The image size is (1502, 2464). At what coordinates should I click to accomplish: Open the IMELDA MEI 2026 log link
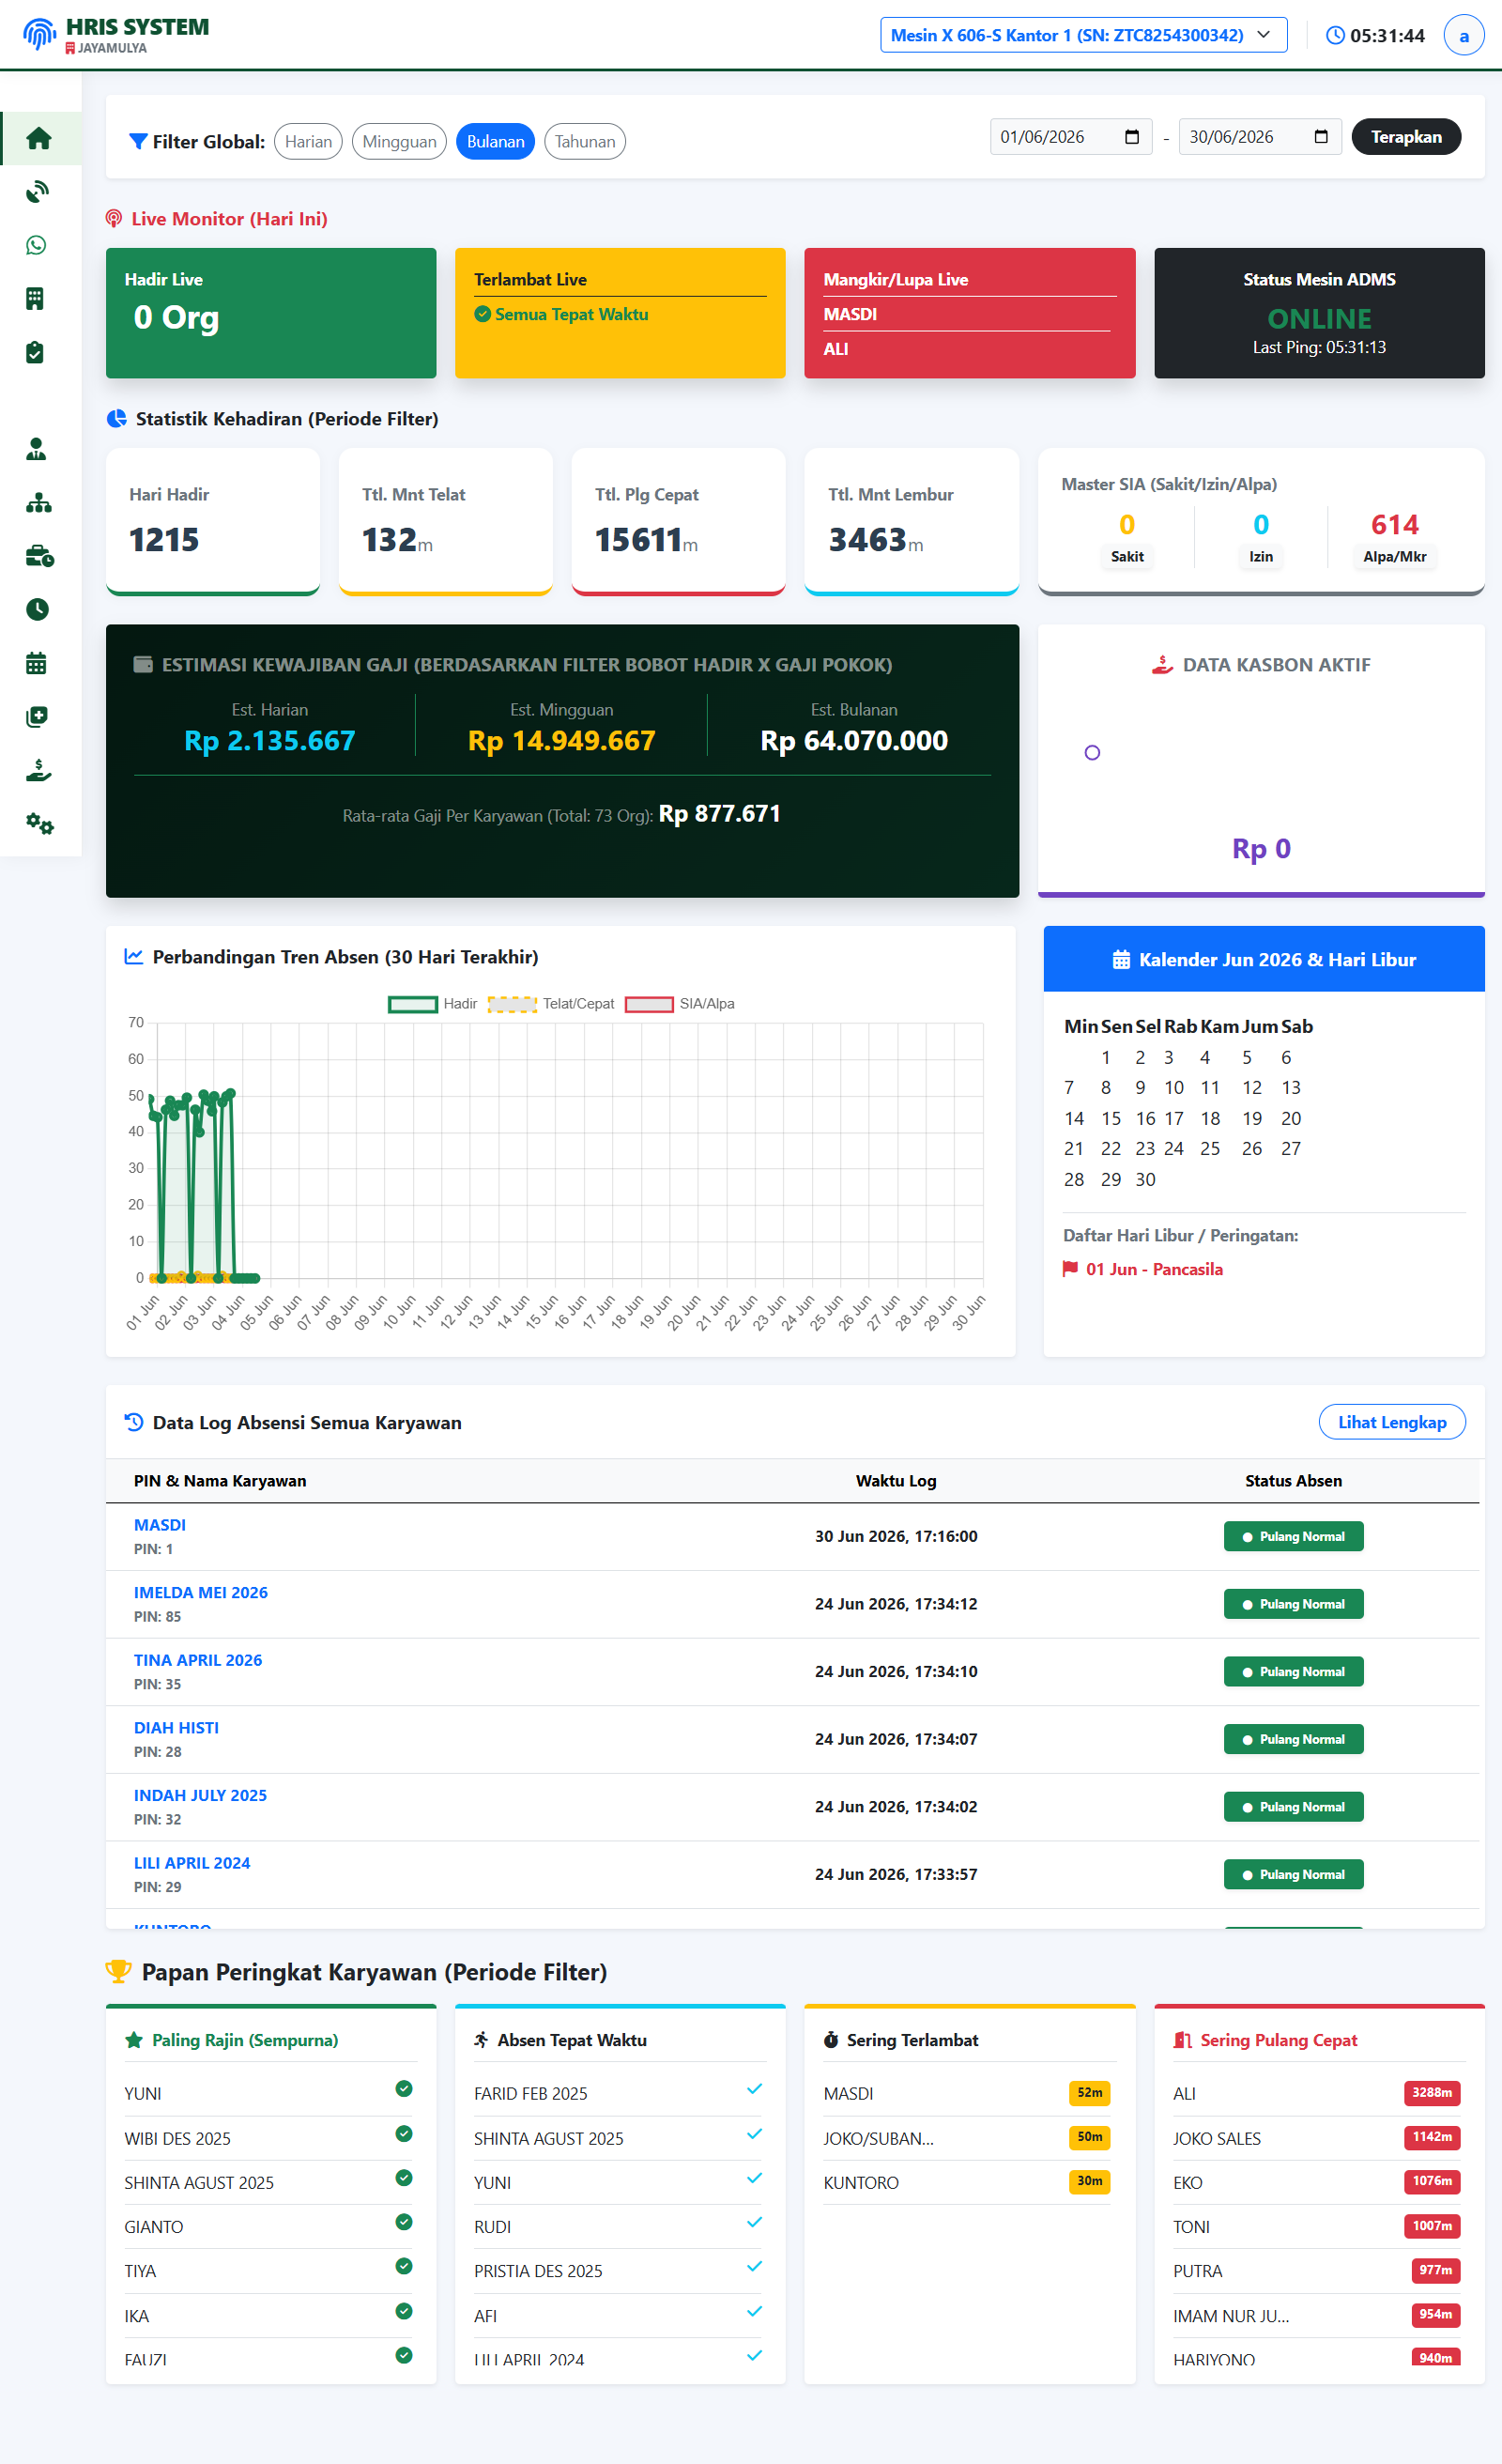(201, 1592)
